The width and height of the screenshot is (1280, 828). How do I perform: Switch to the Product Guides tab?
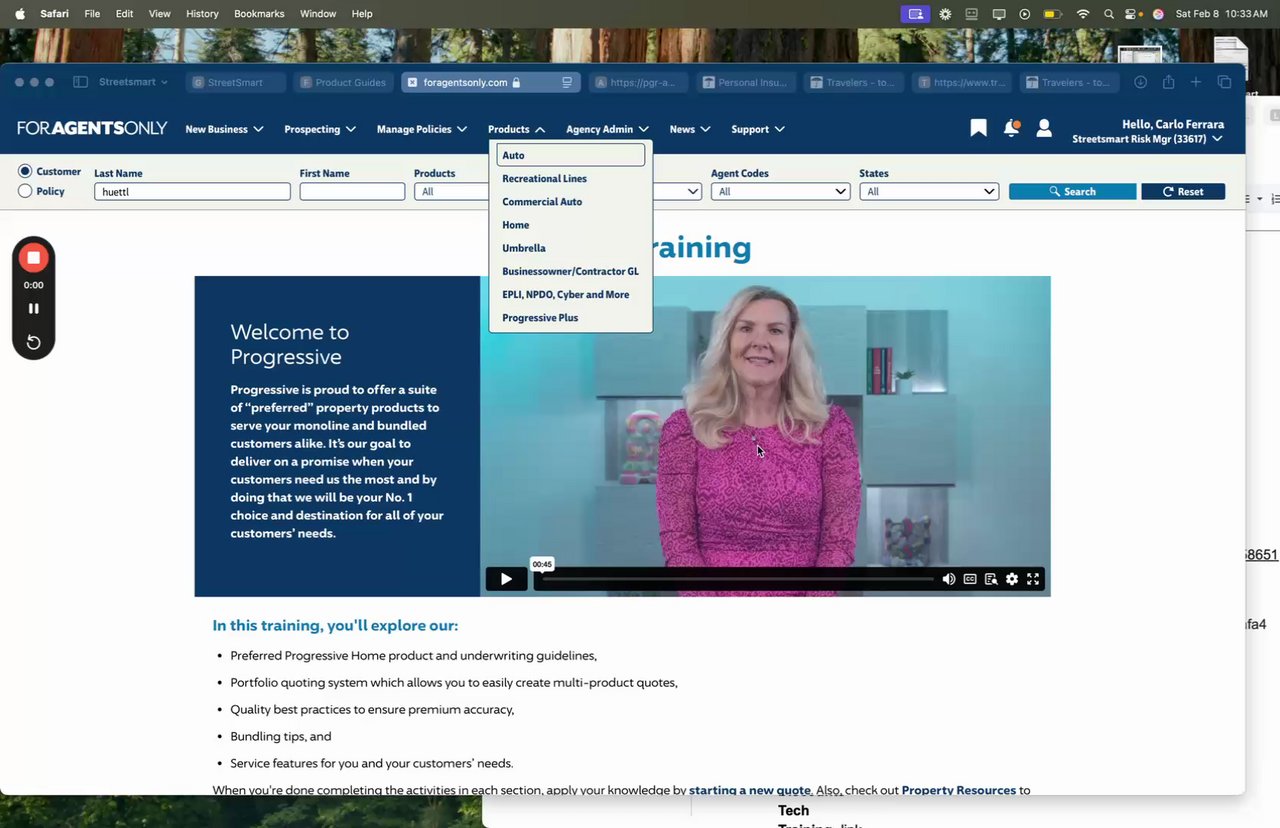pos(343,82)
